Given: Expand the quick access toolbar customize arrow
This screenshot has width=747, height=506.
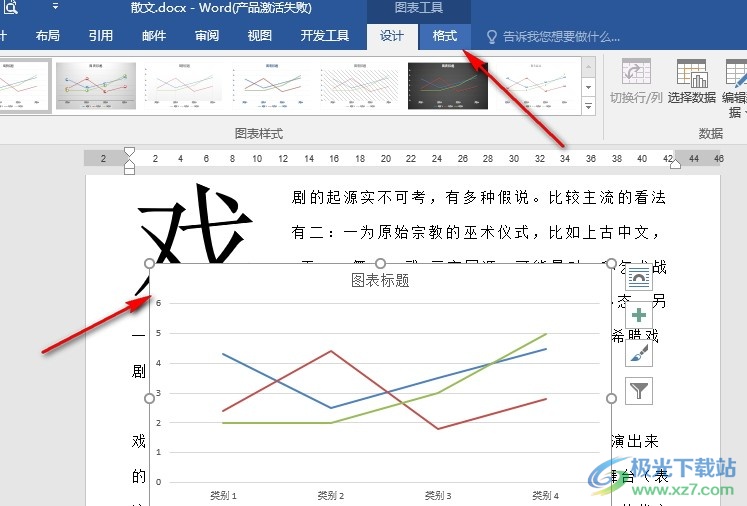Looking at the screenshot, I should tap(56, 6).
